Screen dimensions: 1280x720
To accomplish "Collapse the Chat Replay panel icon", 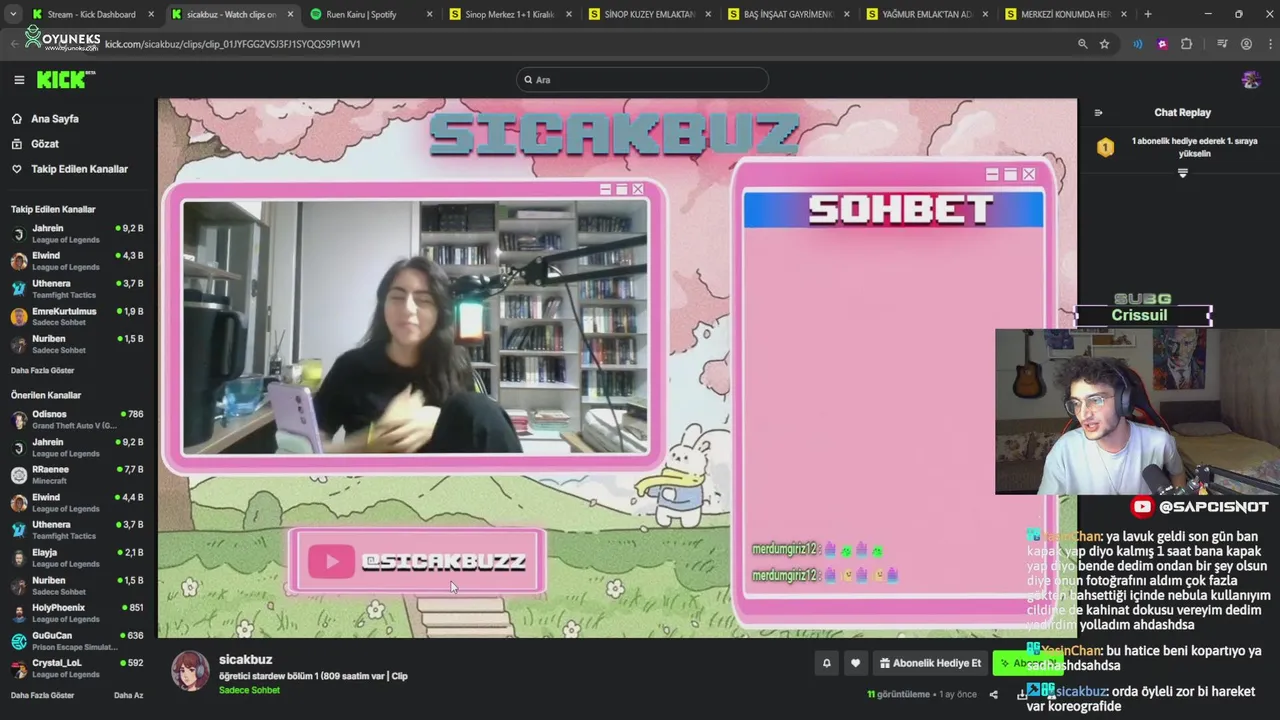I will tap(1098, 113).
